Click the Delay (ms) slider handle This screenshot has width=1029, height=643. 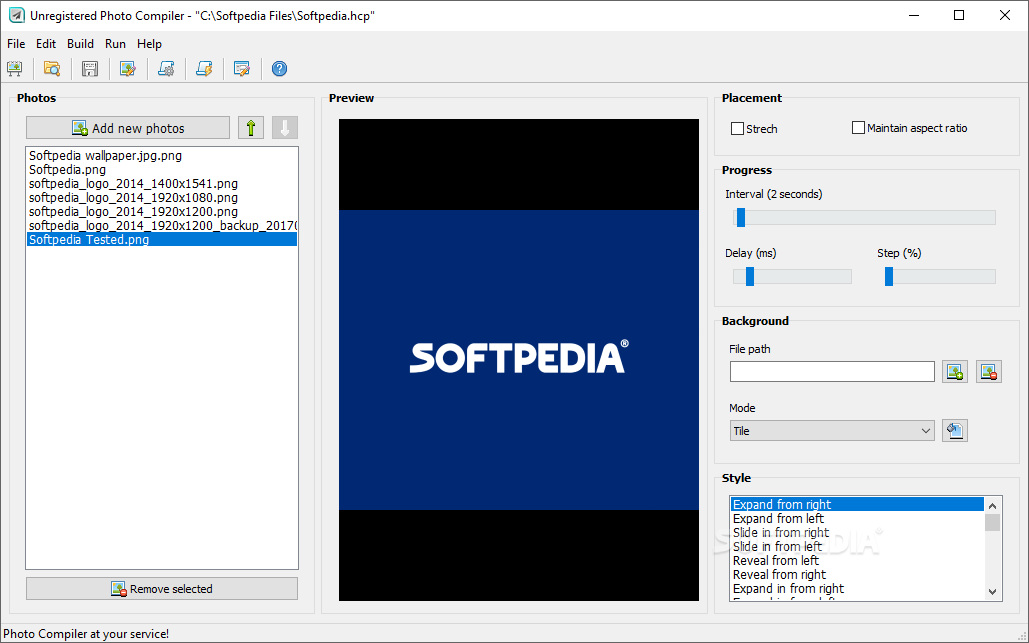coord(750,276)
